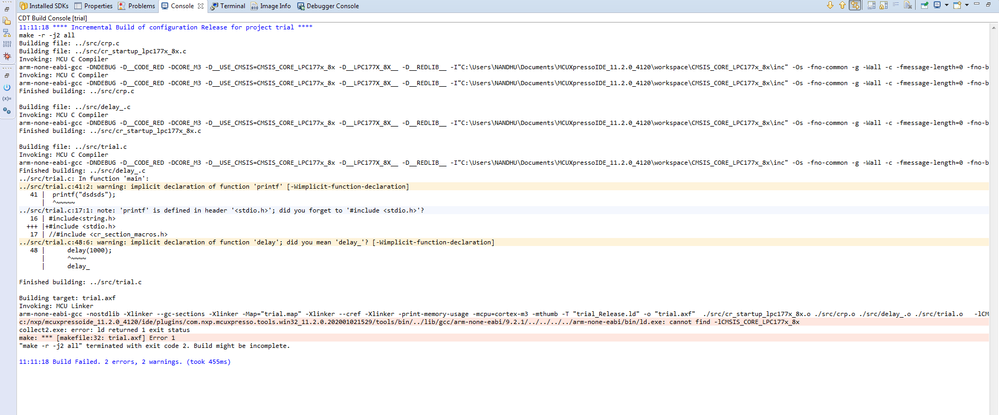Toggle the highlighted show-error-in-editor button
This screenshot has width=999, height=415.
click(x=855, y=5)
